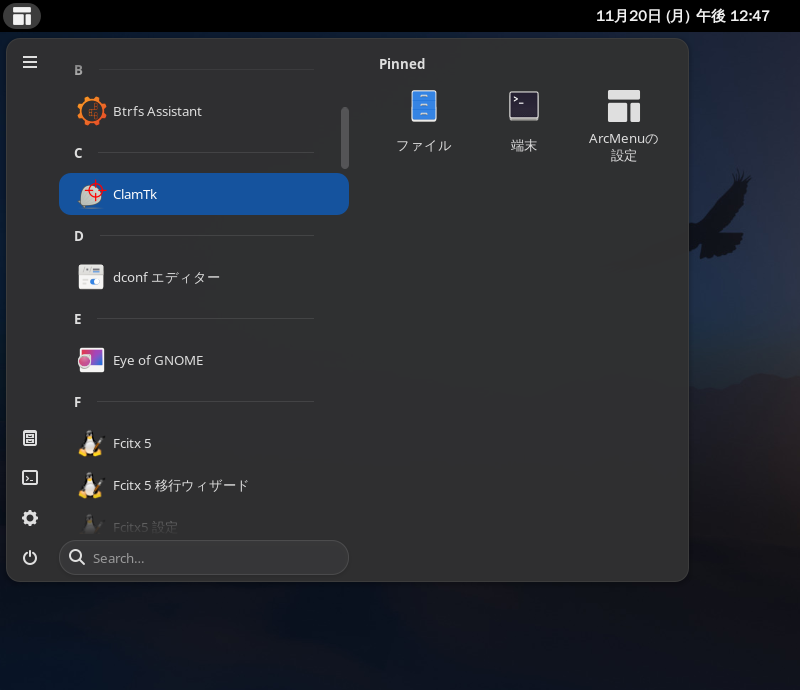Screen dimensions: 800x690
Task: Open terminal shortcut in left sidebar
Action: click(x=30, y=478)
